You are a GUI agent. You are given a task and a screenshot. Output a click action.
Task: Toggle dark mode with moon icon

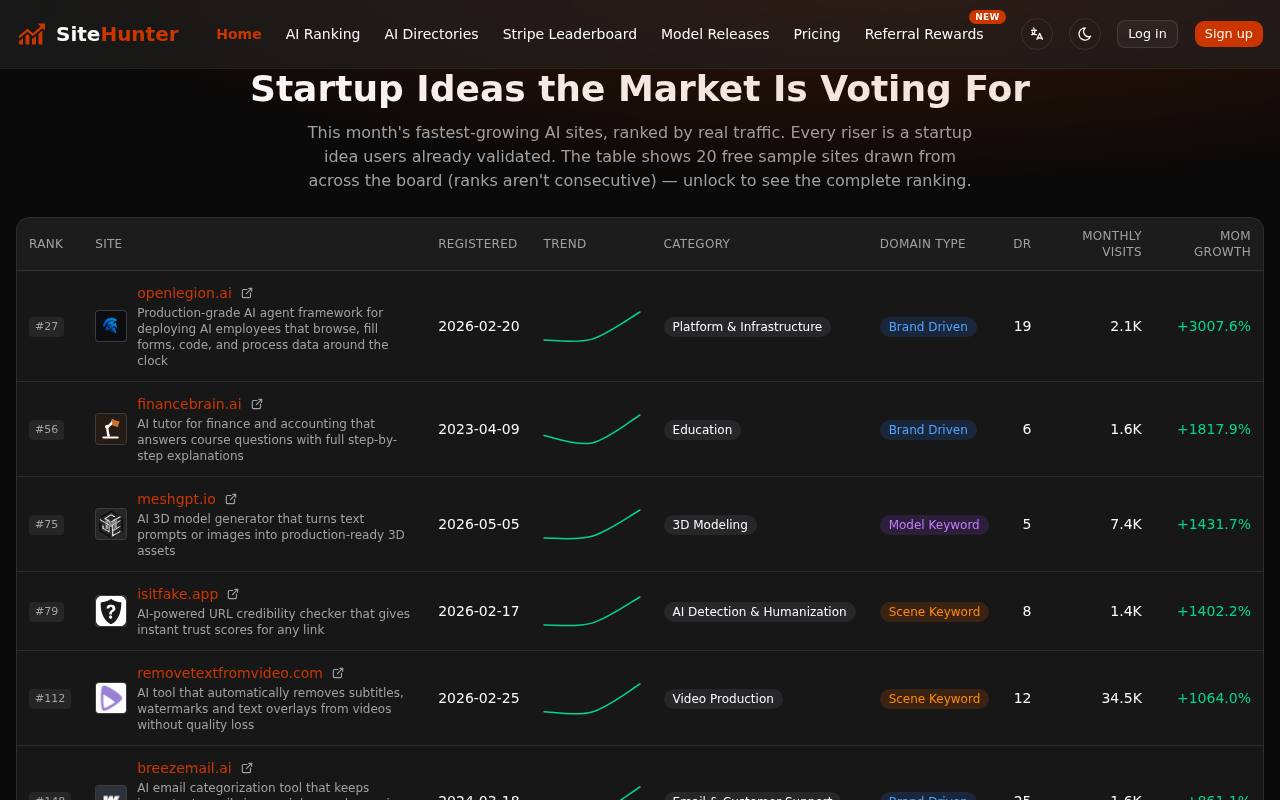(x=1085, y=34)
